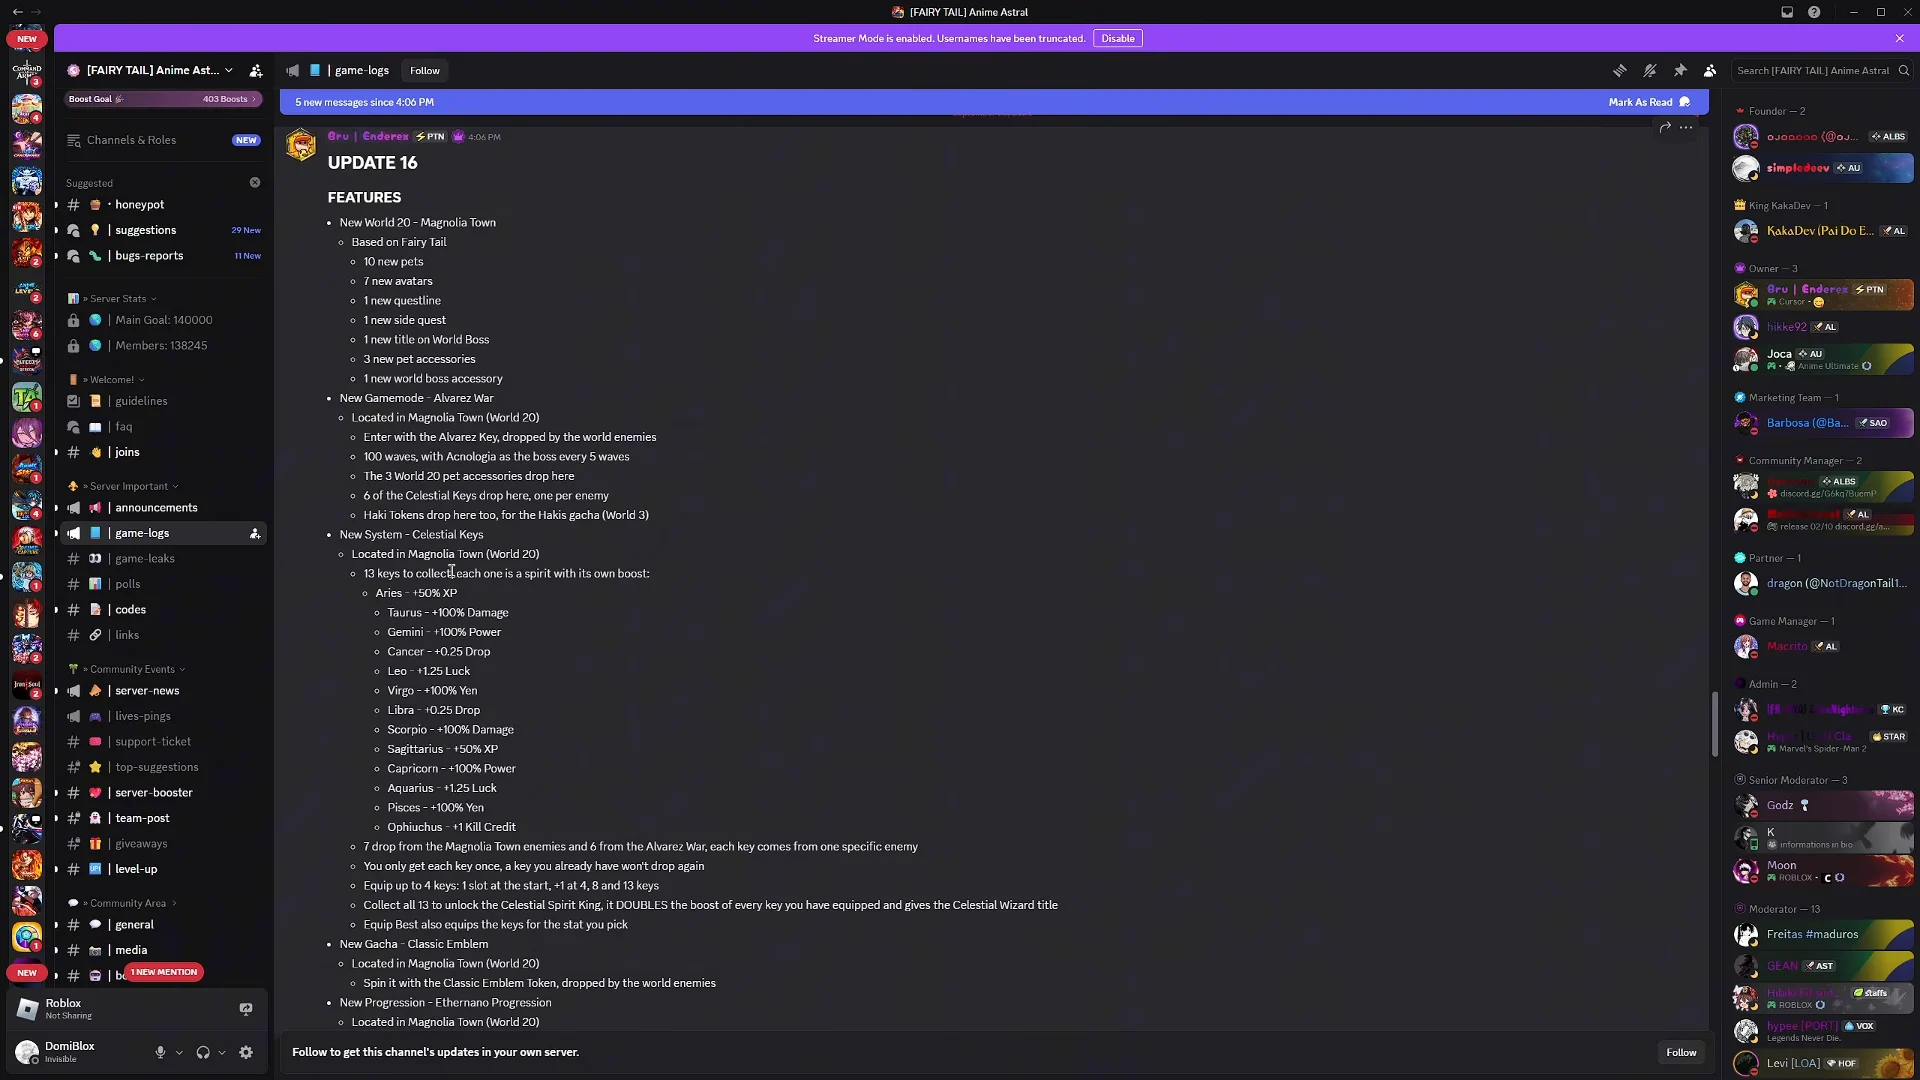
Task: Dismiss the Suggested channels section
Action: coord(255,183)
